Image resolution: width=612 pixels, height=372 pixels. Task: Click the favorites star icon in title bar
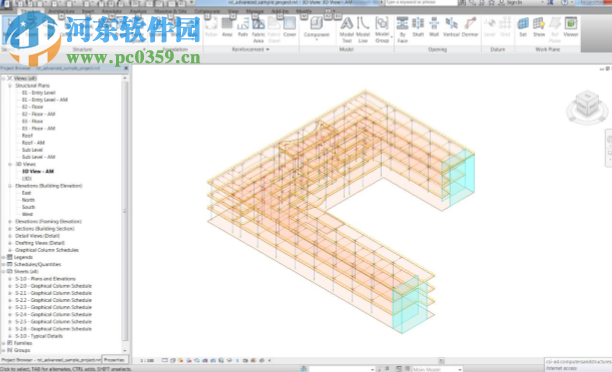pos(491,3)
